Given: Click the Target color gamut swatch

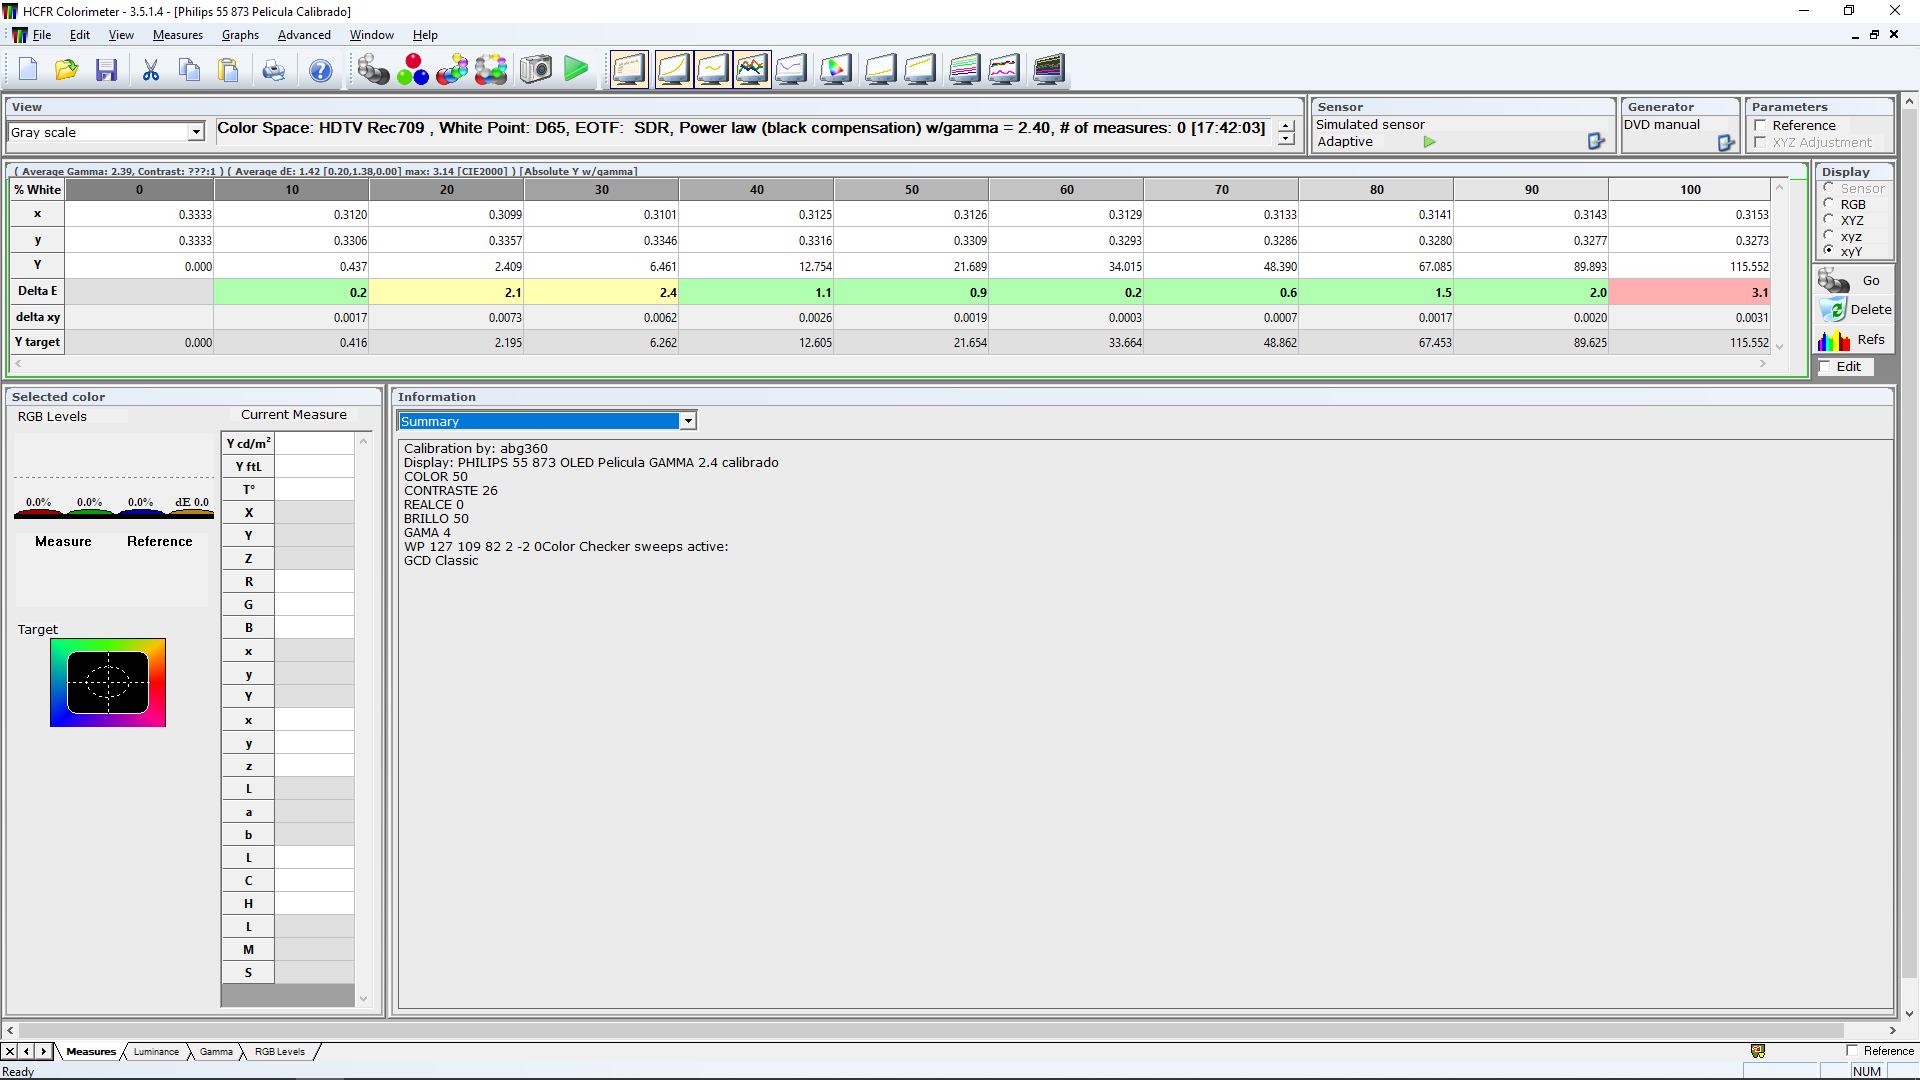Looking at the screenshot, I should coord(108,683).
